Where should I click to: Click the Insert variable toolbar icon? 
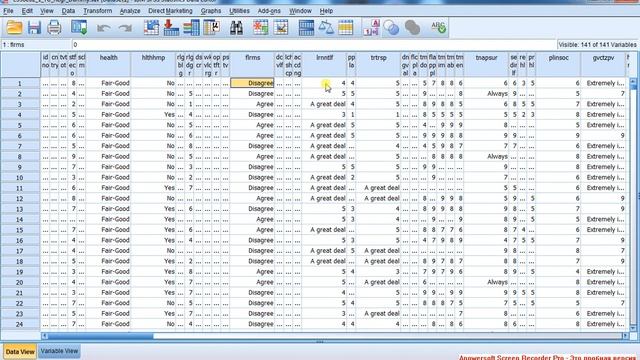click(281, 27)
